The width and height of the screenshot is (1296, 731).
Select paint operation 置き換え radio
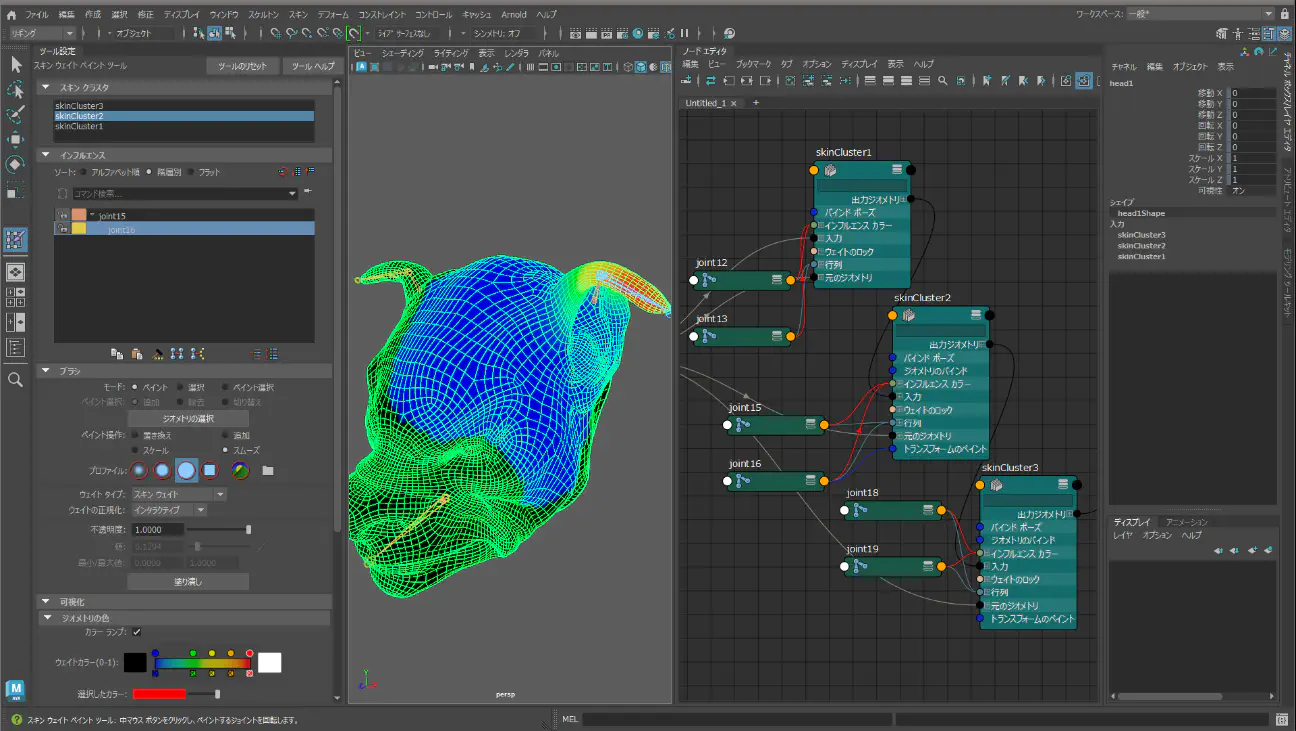pyautogui.click(x=135, y=436)
